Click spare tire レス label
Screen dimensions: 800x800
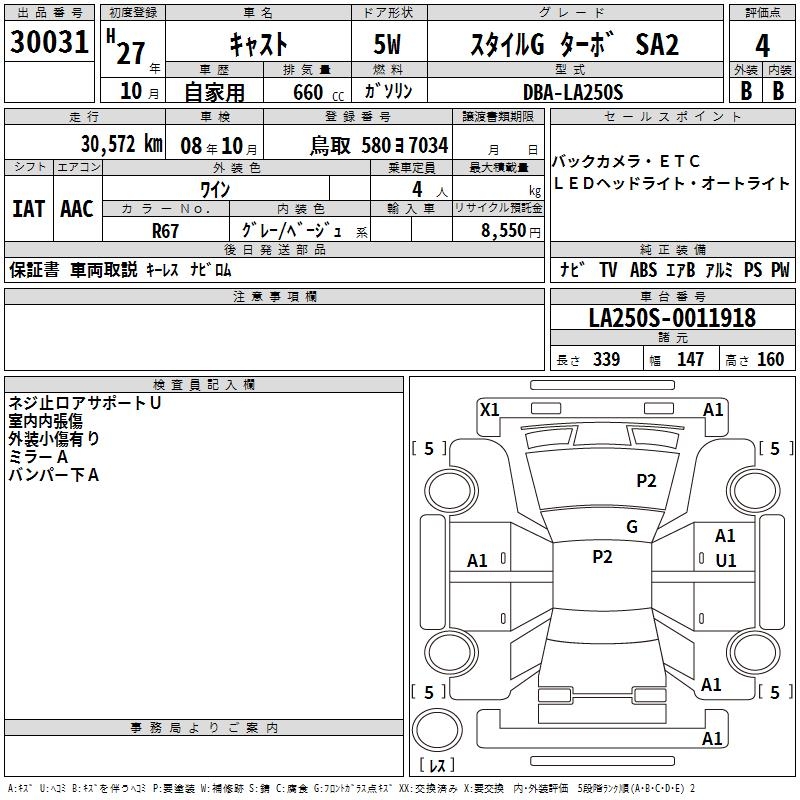tap(437, 764)
